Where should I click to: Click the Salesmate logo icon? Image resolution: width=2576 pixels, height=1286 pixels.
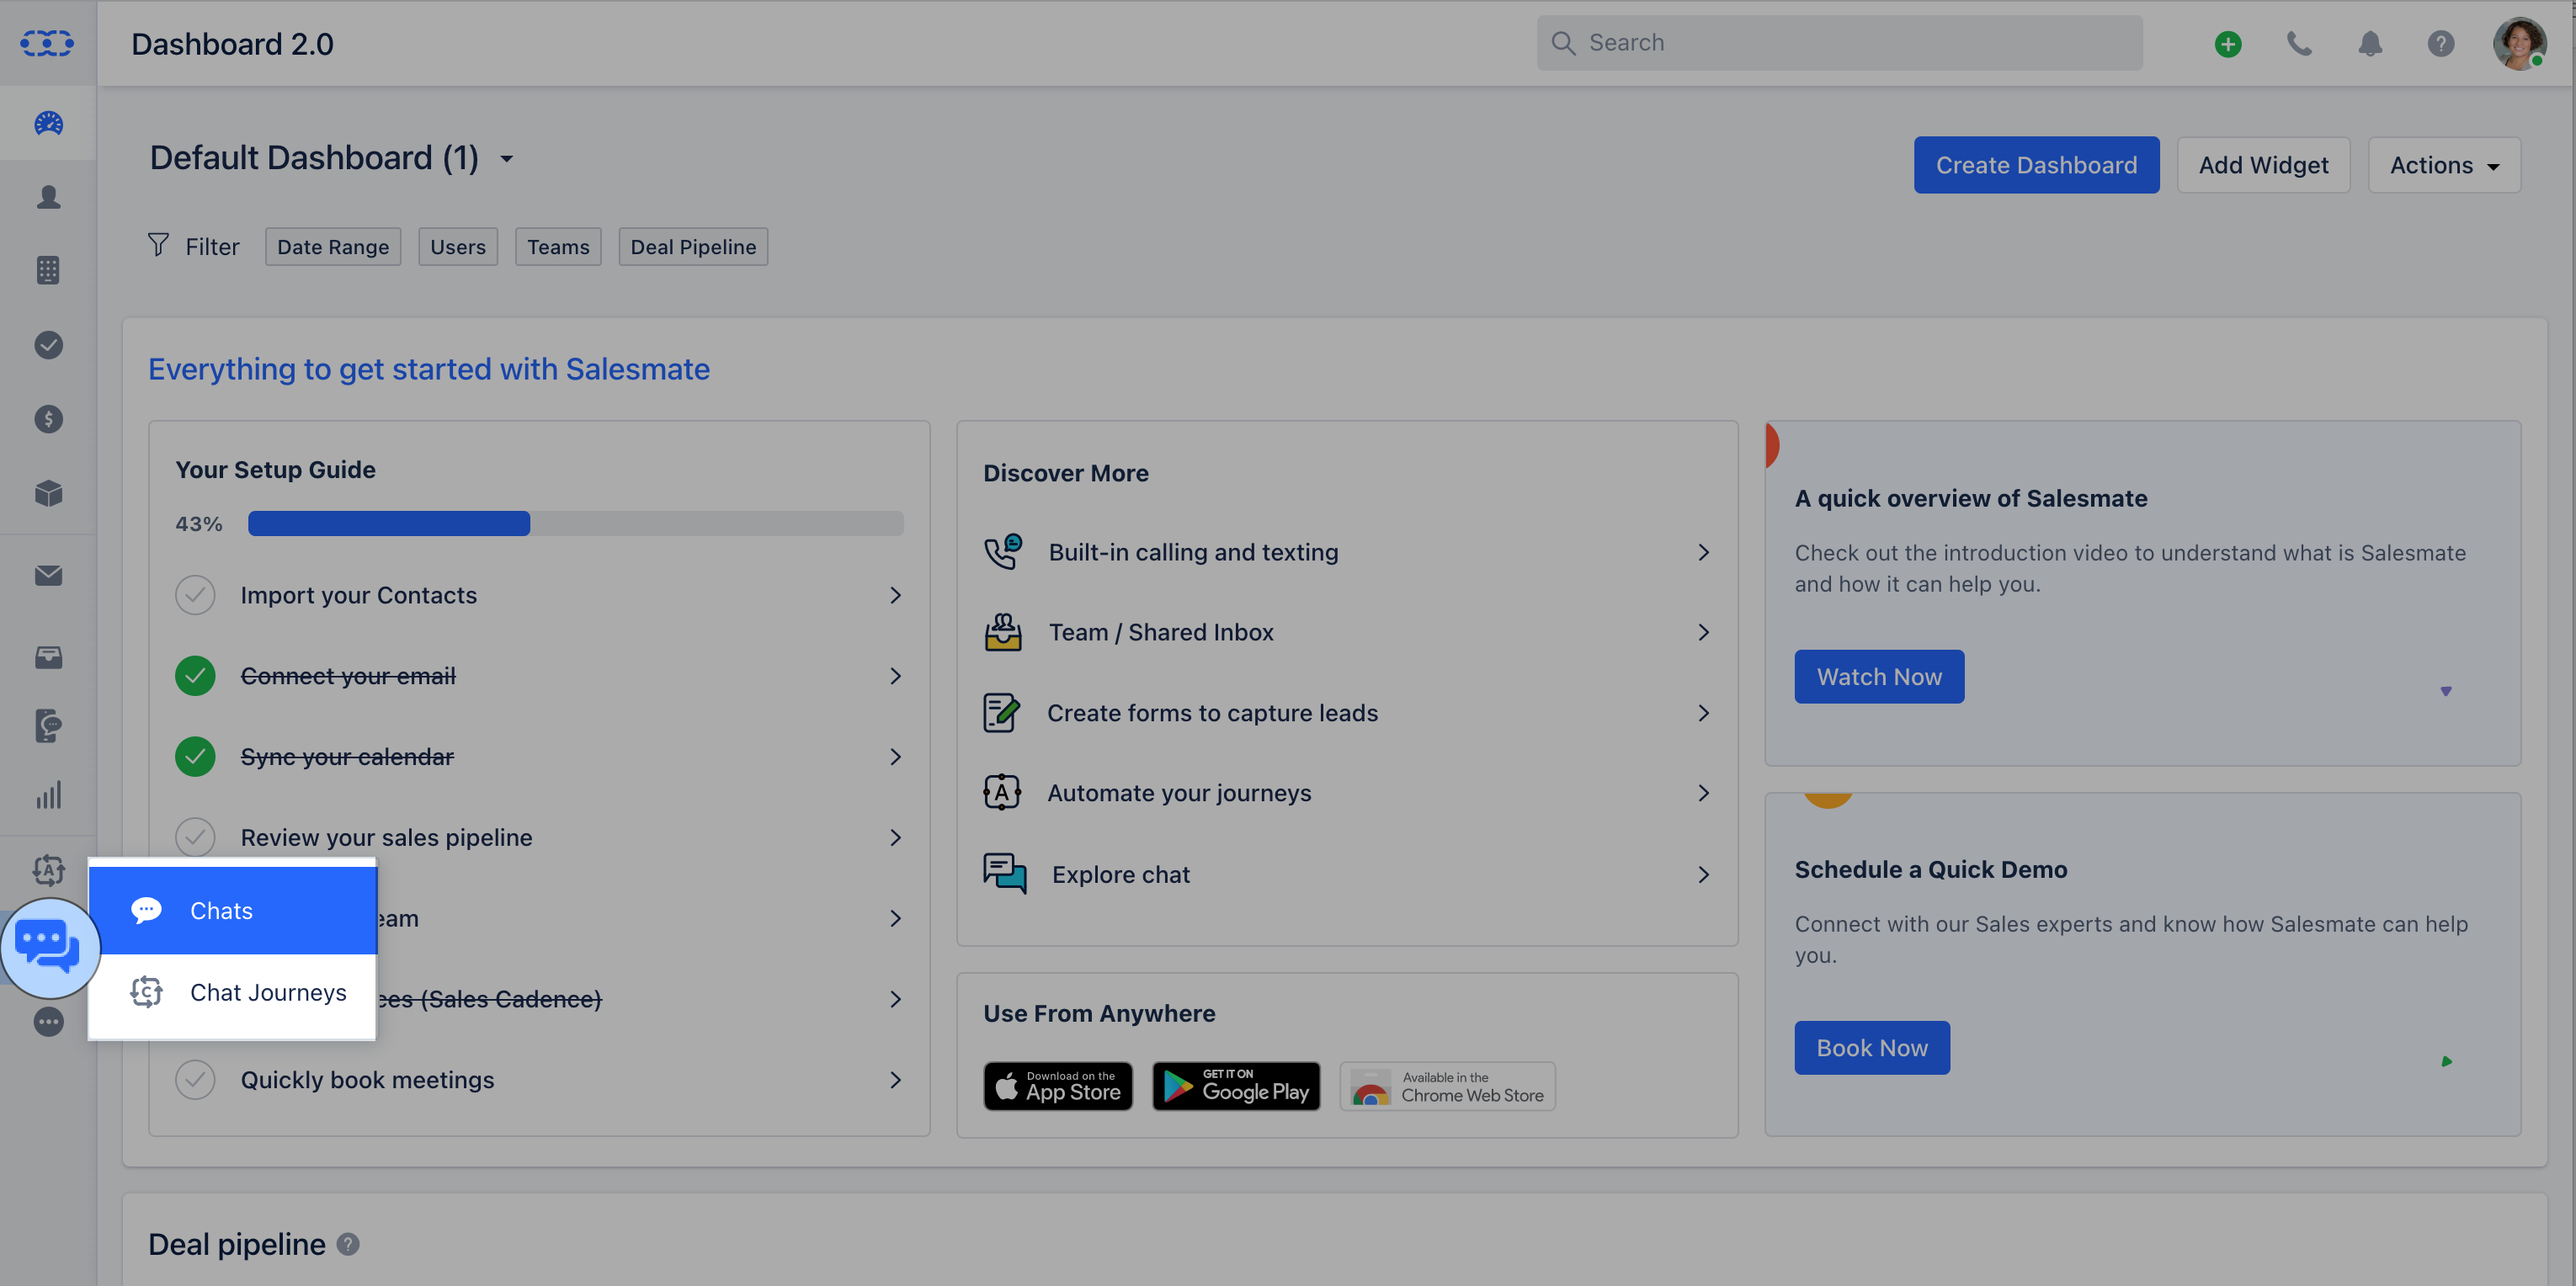pyautogui.click(x=47, y=43)
